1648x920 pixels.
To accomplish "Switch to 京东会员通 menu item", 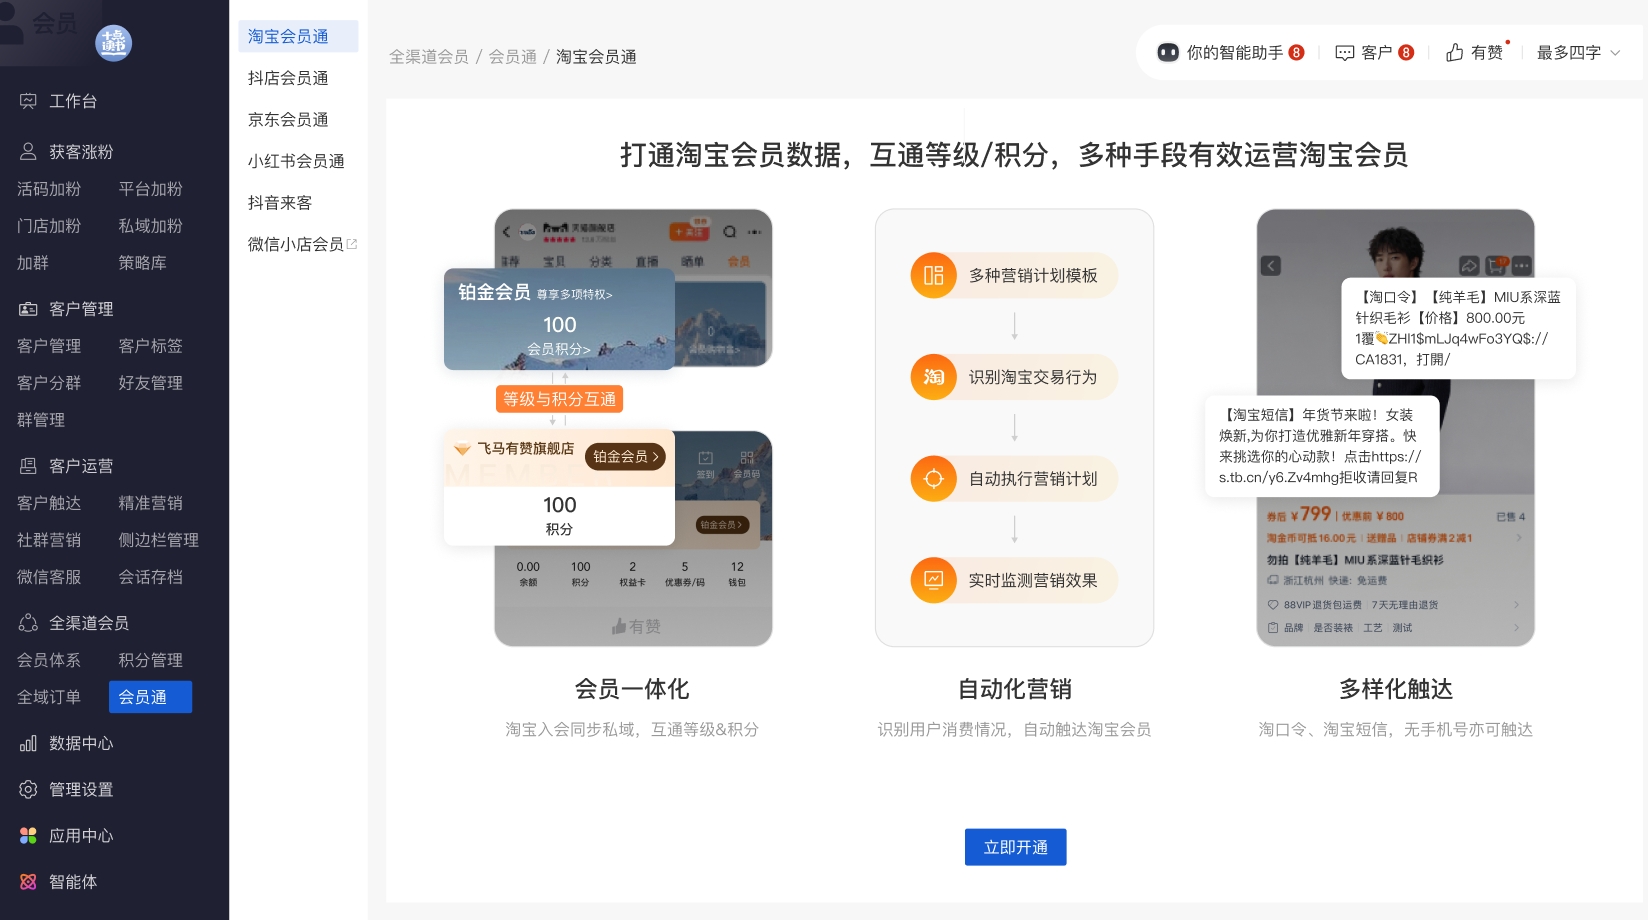I will click(x=288, y=119).
